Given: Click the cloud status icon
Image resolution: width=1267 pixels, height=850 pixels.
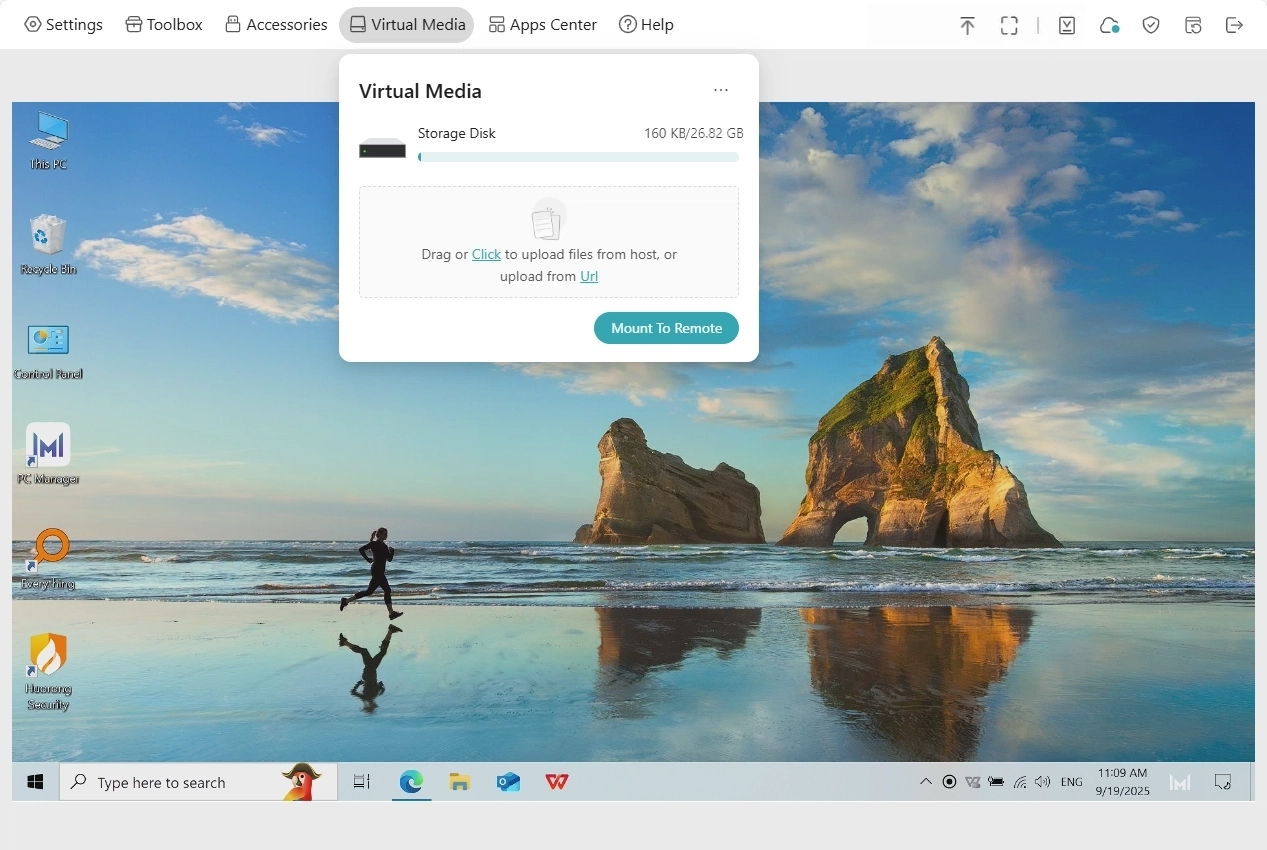Looking at the screenshot, I should point(1109,26).
